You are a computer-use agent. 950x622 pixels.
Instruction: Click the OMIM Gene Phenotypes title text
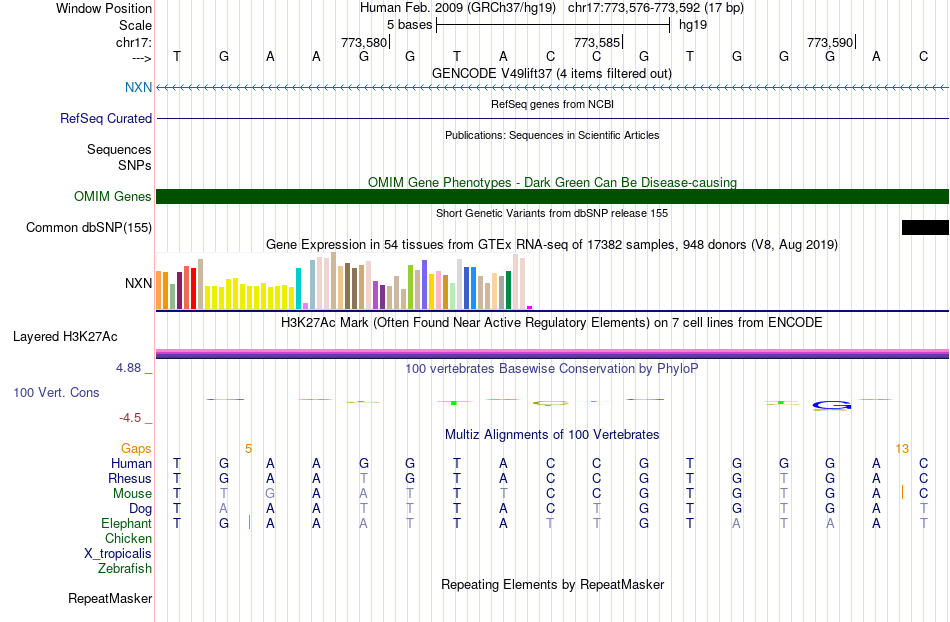552,182
